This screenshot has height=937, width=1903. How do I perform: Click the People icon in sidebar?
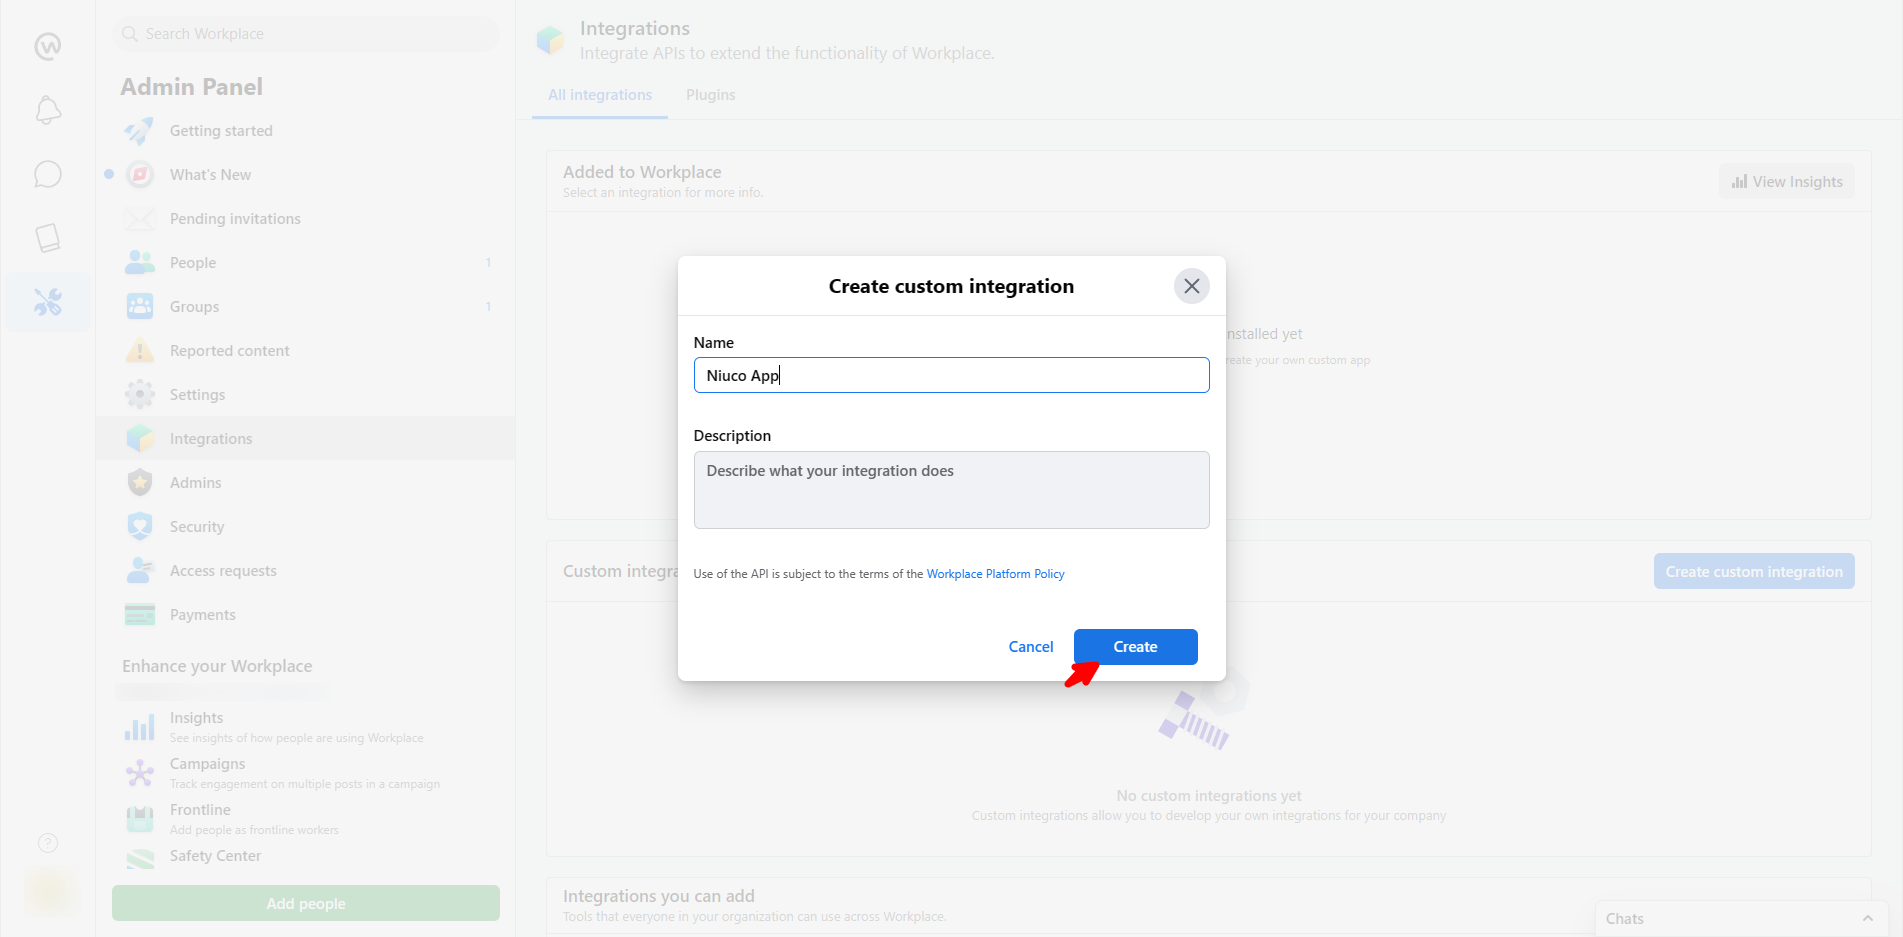click(x=140, y=263)
